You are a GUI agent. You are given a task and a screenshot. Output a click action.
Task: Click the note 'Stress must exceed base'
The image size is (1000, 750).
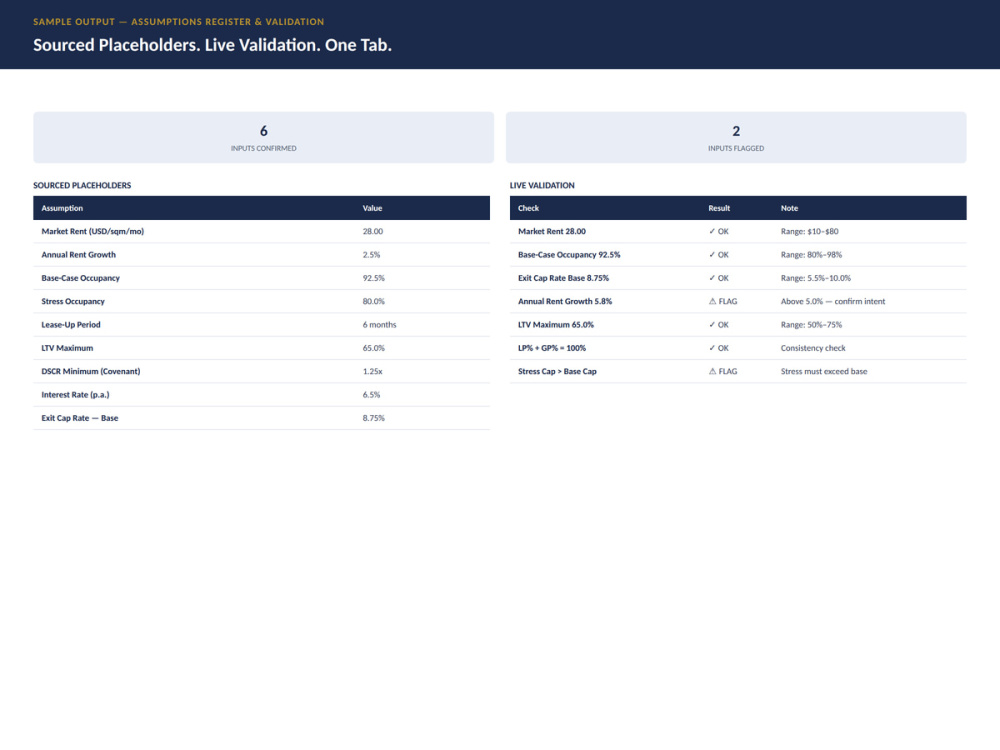tap(824, 371)
